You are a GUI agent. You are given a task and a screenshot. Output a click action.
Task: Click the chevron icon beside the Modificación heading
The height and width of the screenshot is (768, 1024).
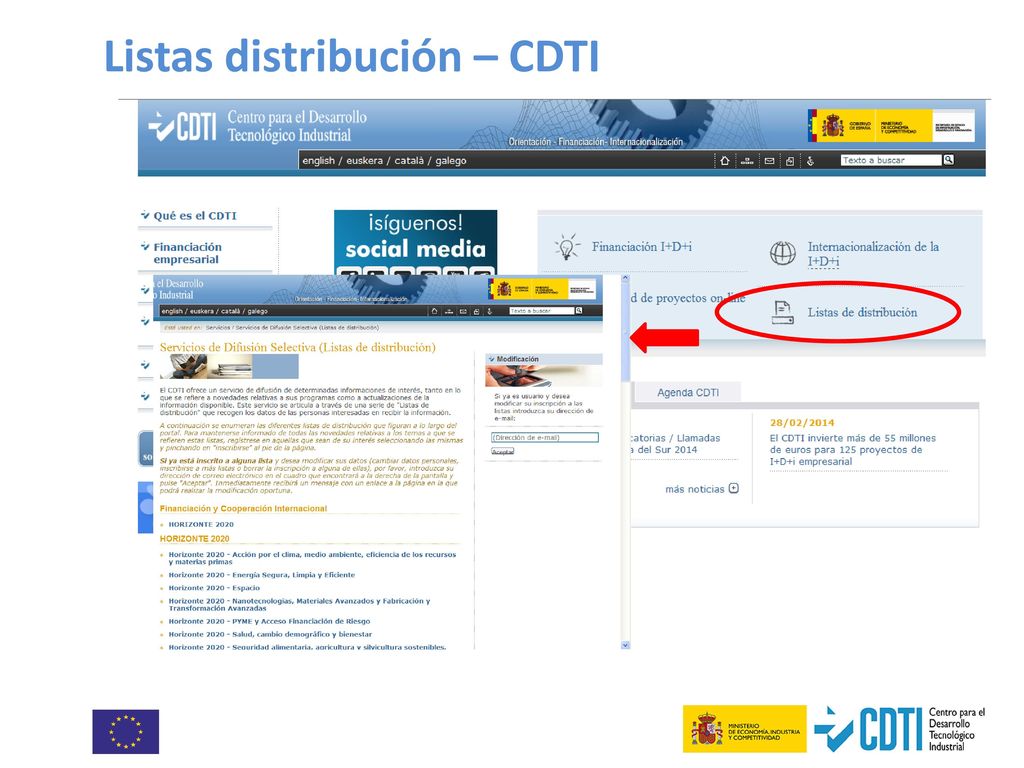pos(491,359)
